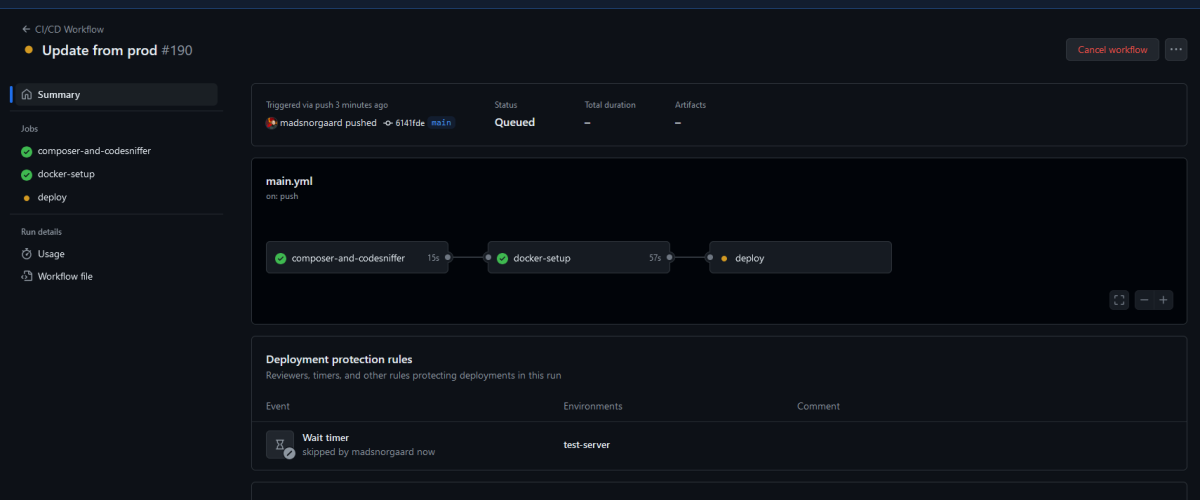Toggle fullscreen for the workflow graph

coord(1119,300)
